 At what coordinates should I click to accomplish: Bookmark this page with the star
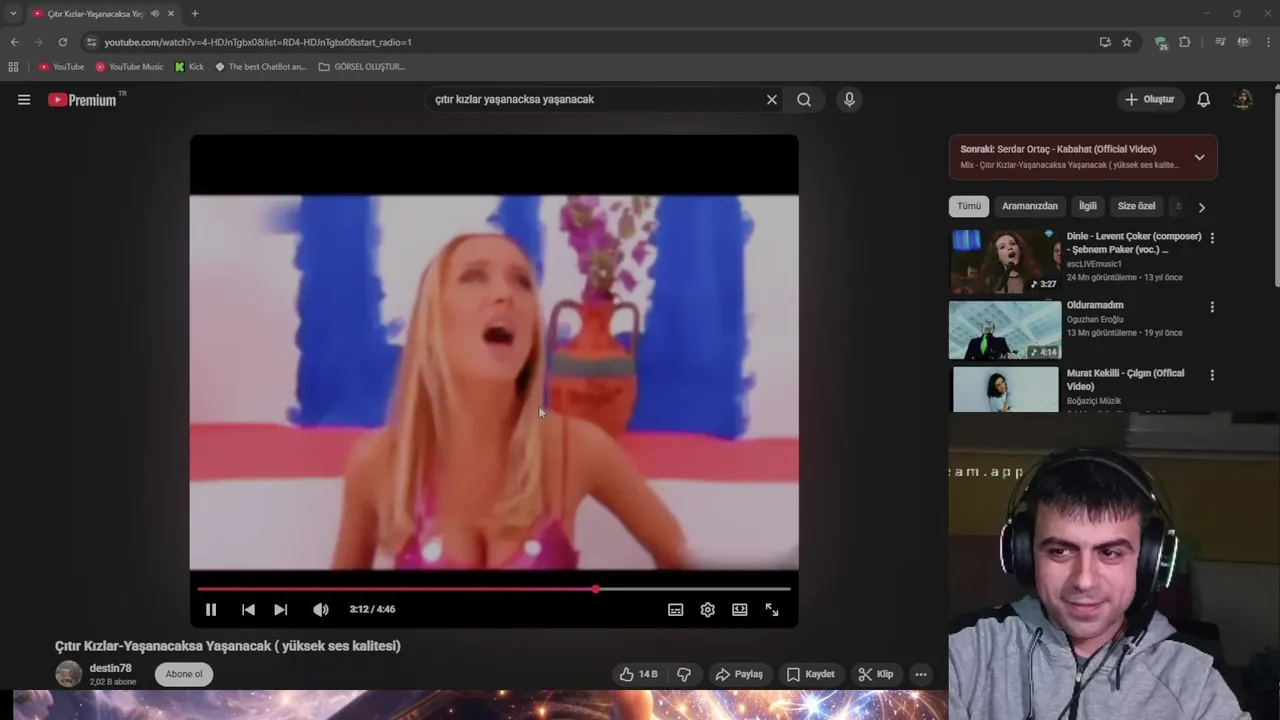[x=1127, y=42]
